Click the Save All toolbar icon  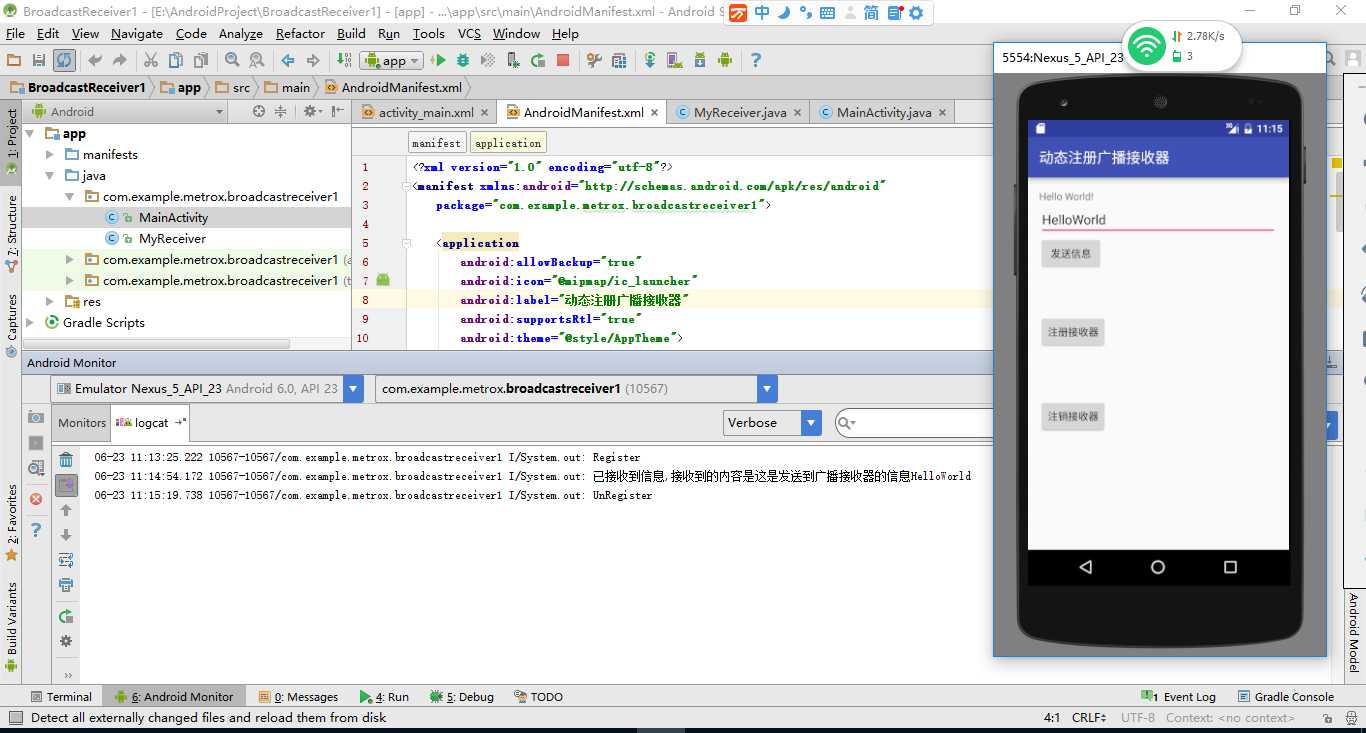coord(39,61)
